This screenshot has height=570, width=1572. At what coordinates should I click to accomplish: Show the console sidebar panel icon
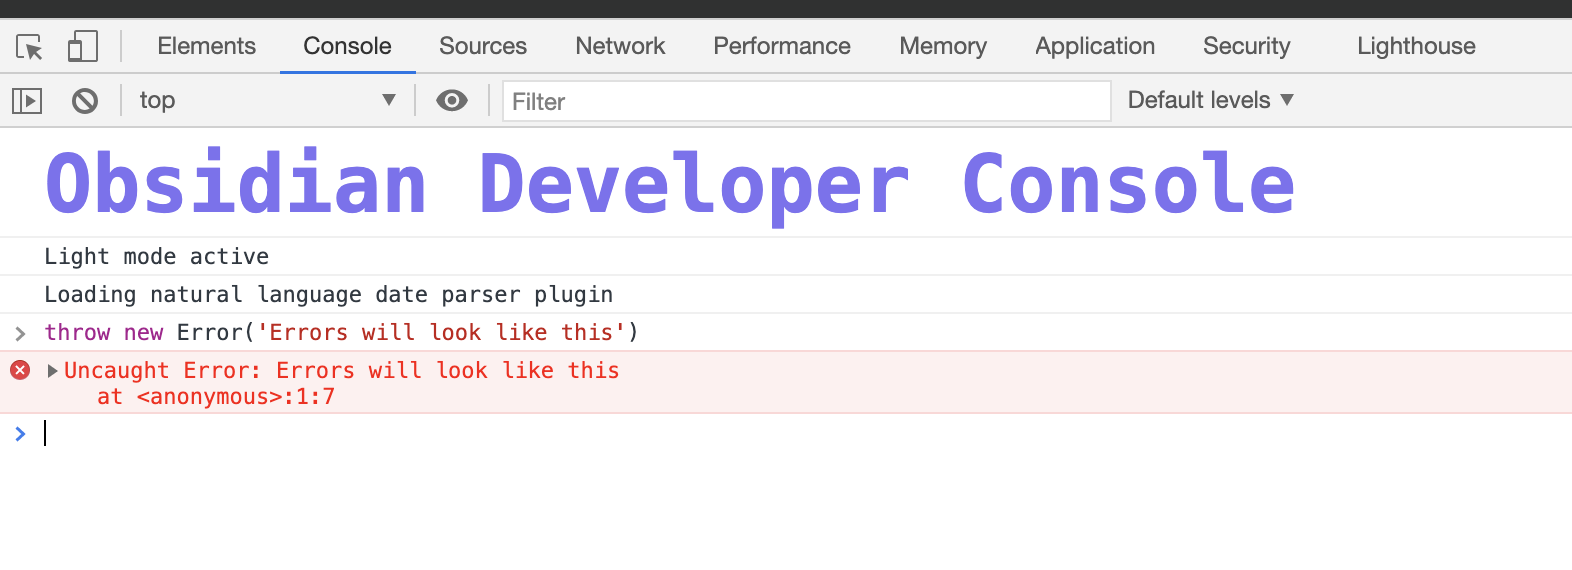coord(27,100)
